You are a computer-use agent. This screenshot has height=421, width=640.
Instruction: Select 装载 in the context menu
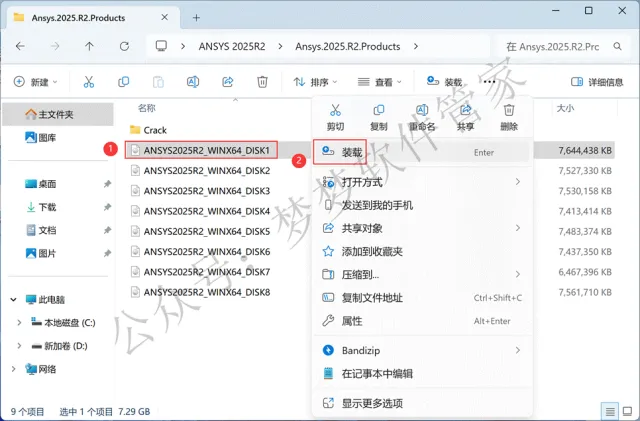pyautogui.click(x=422, y=152)
